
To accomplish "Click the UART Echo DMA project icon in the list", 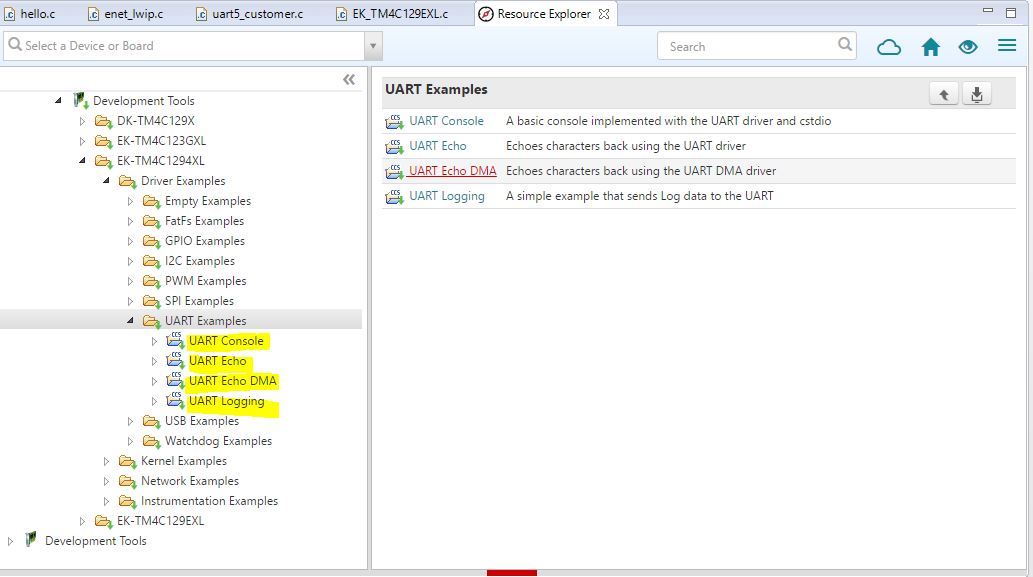I will [x=394, y=171].
